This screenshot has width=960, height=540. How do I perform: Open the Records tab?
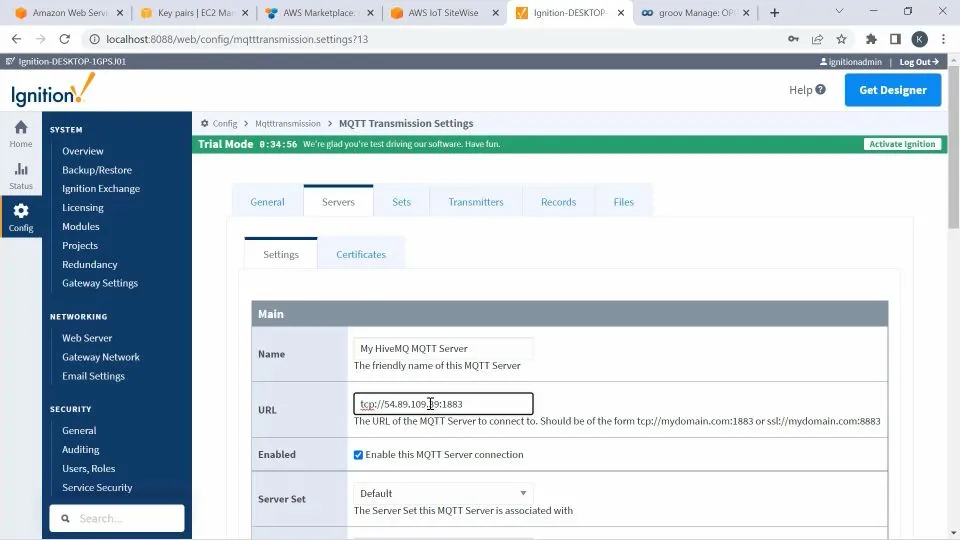558,201
